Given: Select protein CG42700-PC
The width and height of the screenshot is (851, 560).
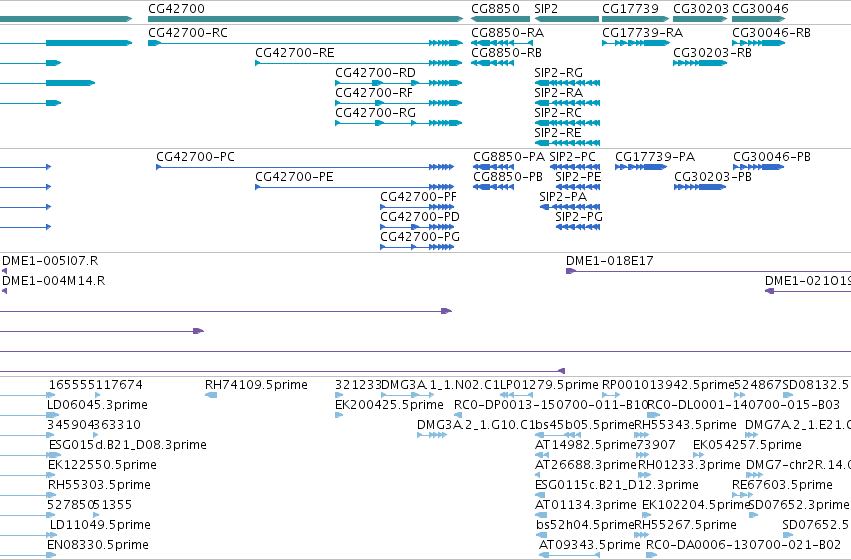Looking at the screenshot, I should (x=195, y=157).
